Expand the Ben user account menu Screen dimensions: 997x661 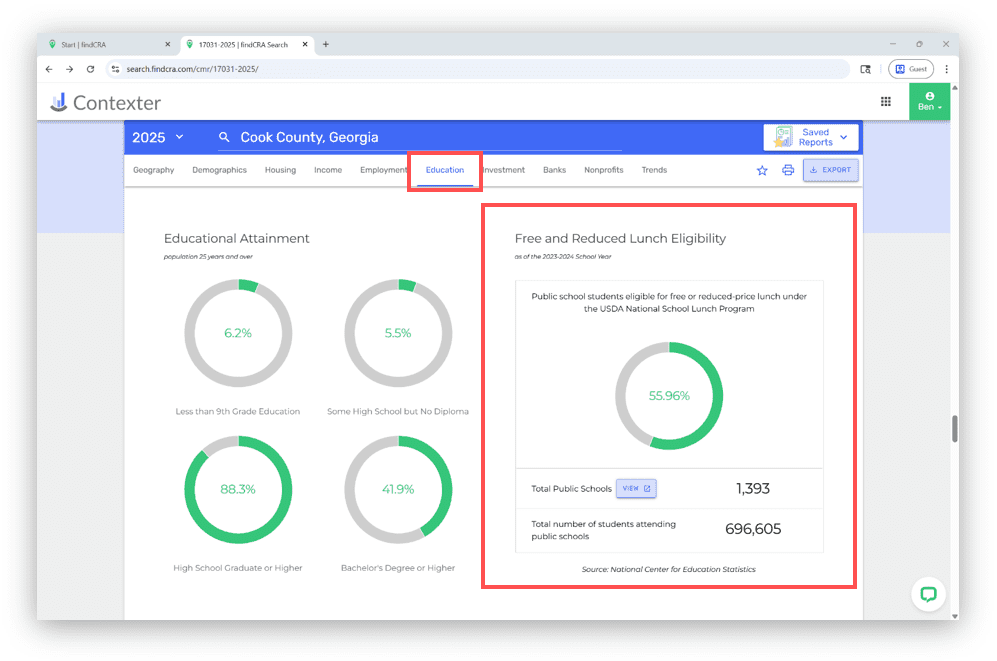pyautogui.click(x=929, y=102)
